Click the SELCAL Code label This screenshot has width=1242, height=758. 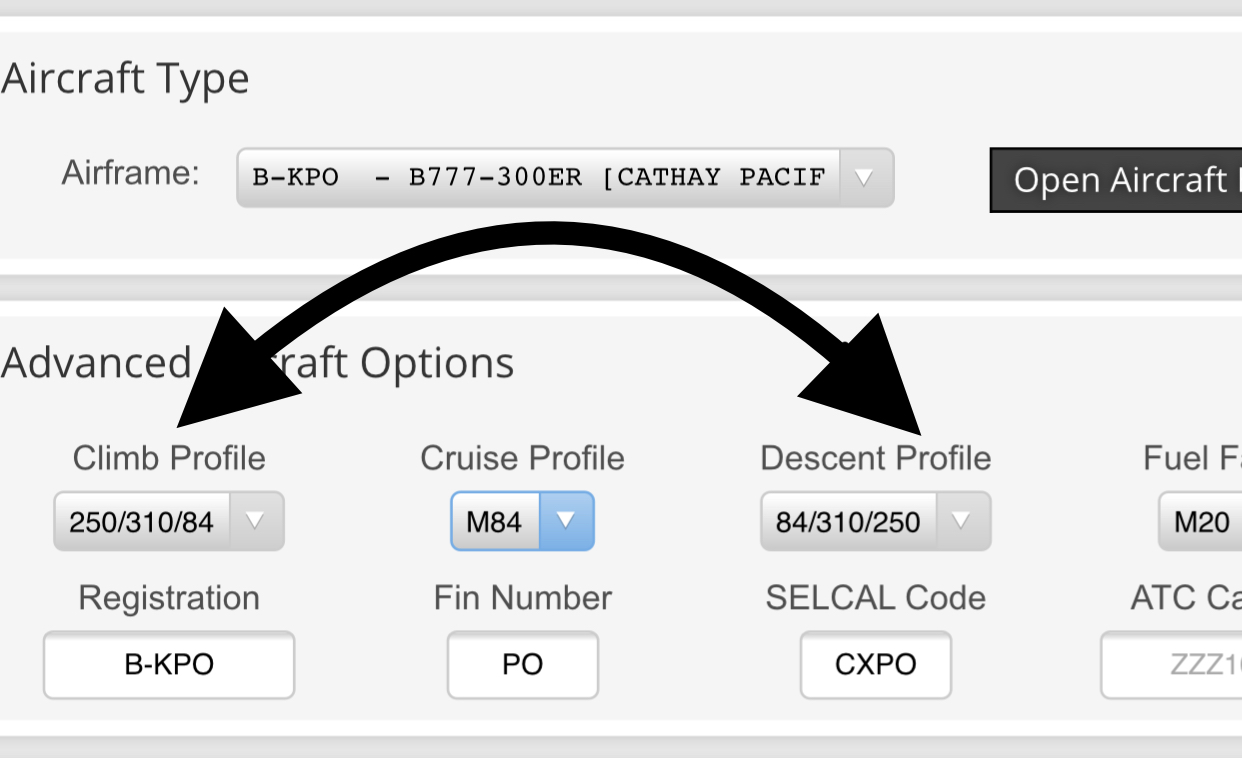point(875,598)
